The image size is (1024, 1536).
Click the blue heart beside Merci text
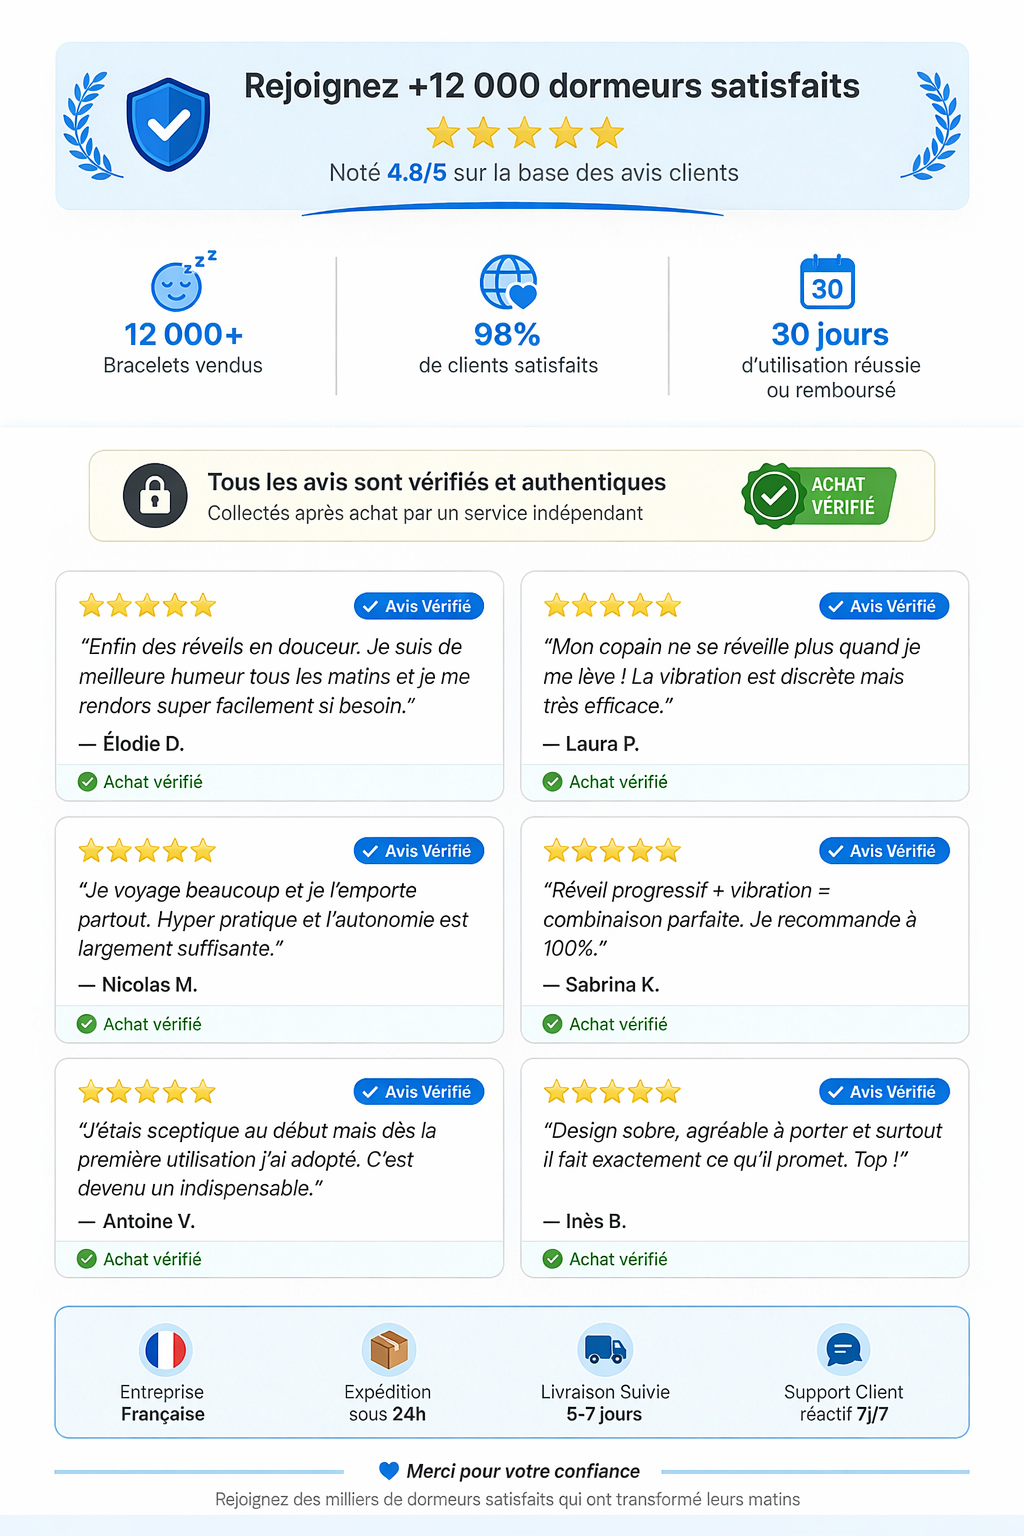[389, 1471]
